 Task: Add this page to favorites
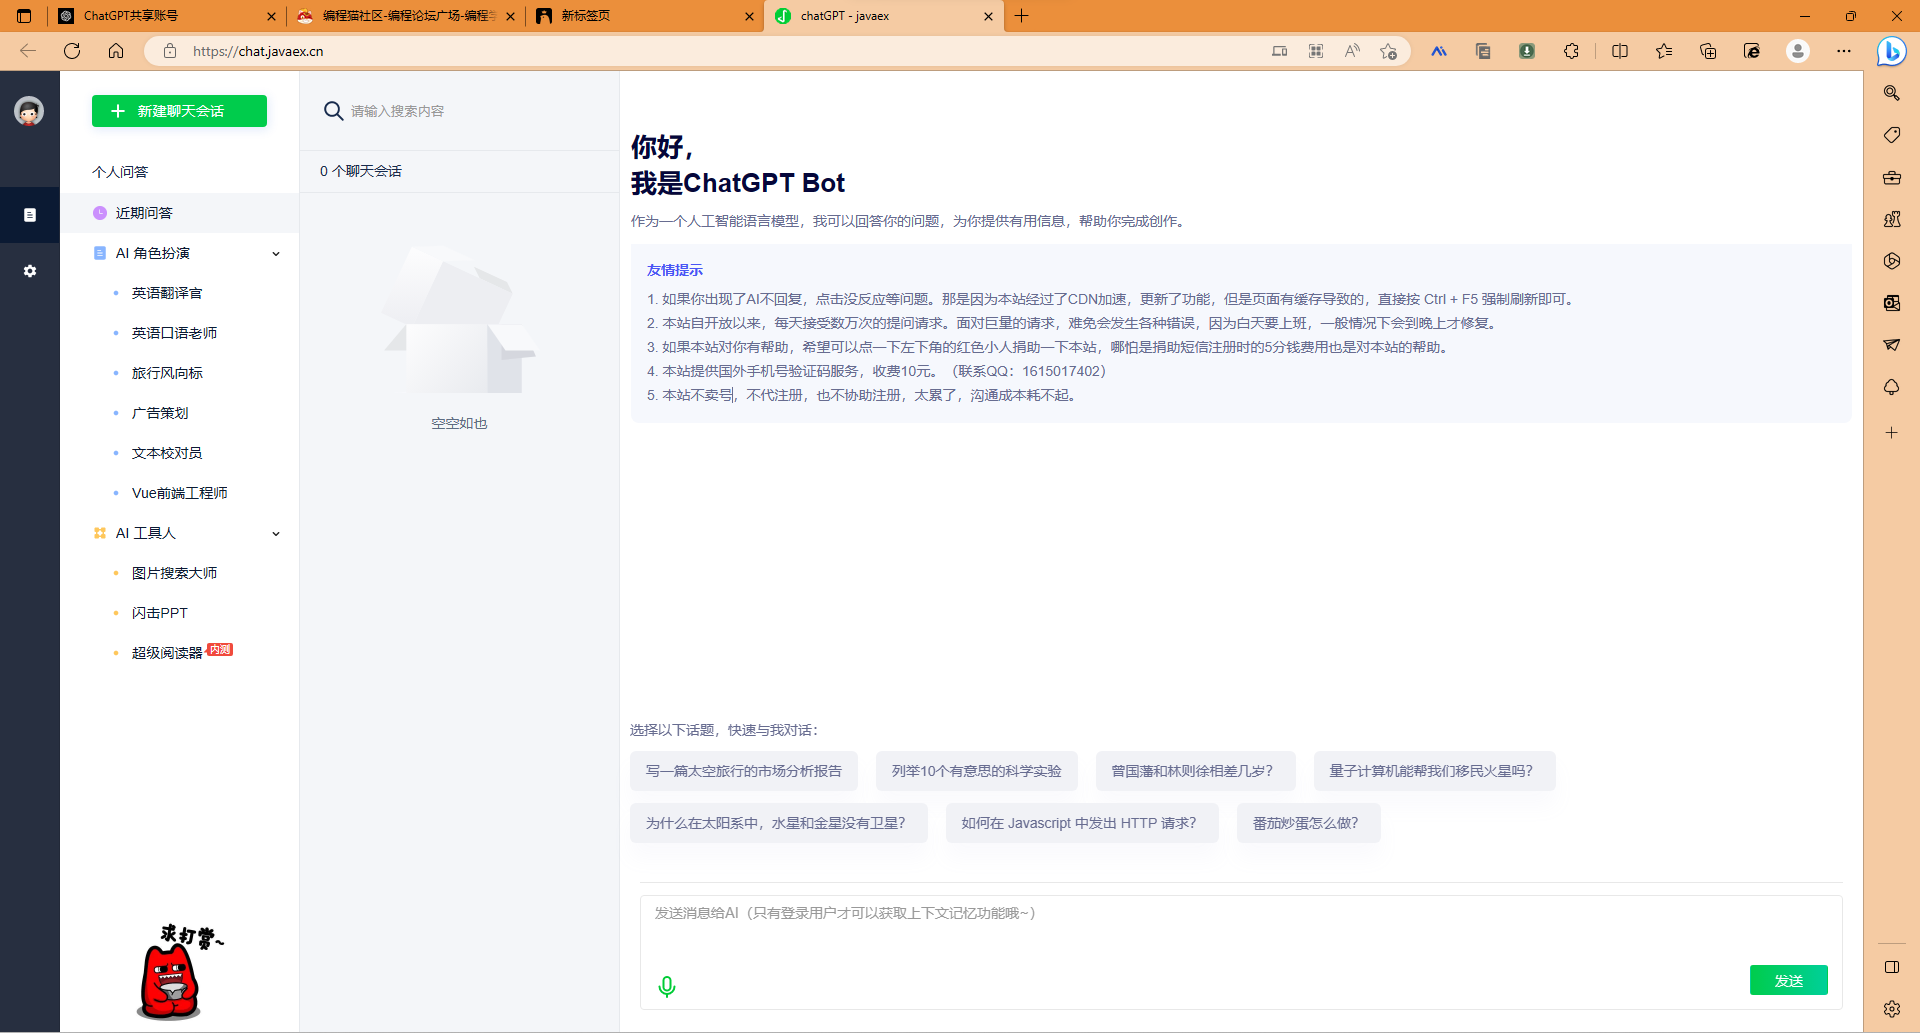1388,51
